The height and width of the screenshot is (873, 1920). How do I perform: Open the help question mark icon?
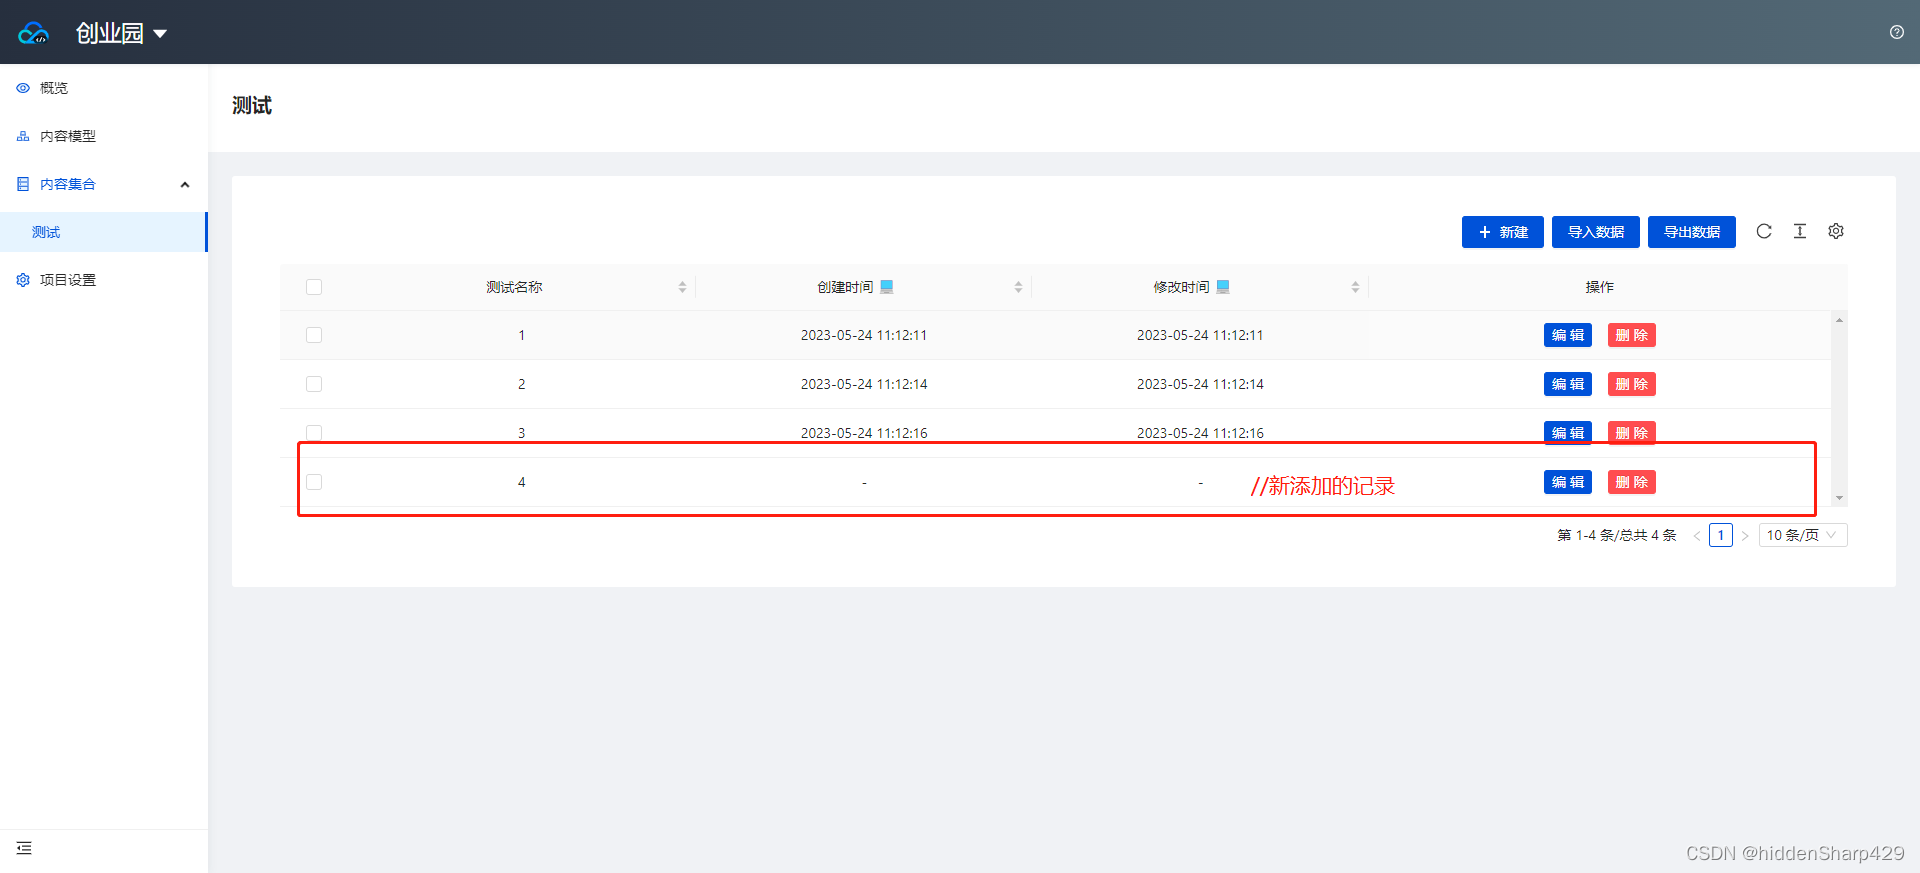click(1896, 32)
